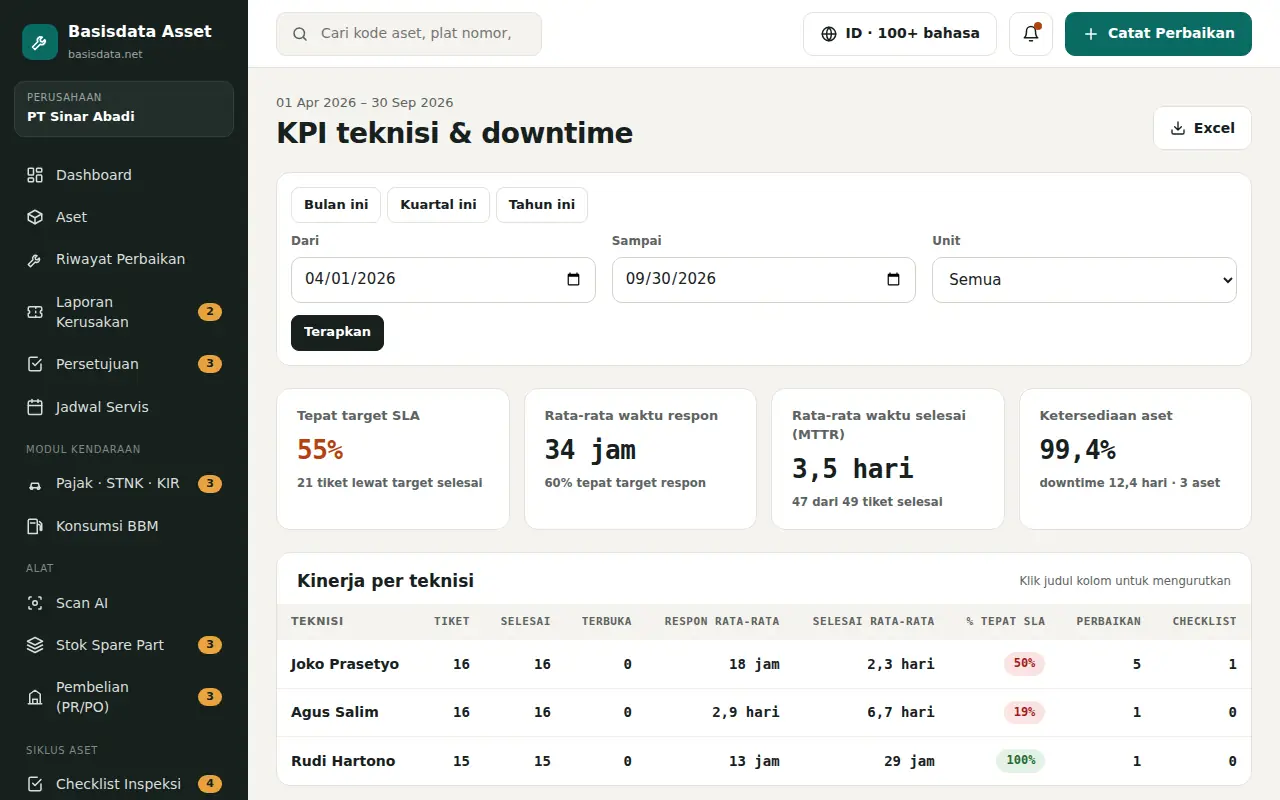Click the globe language icon
The width and height of the screenshot is (1280, 800).
click(829, 34)
